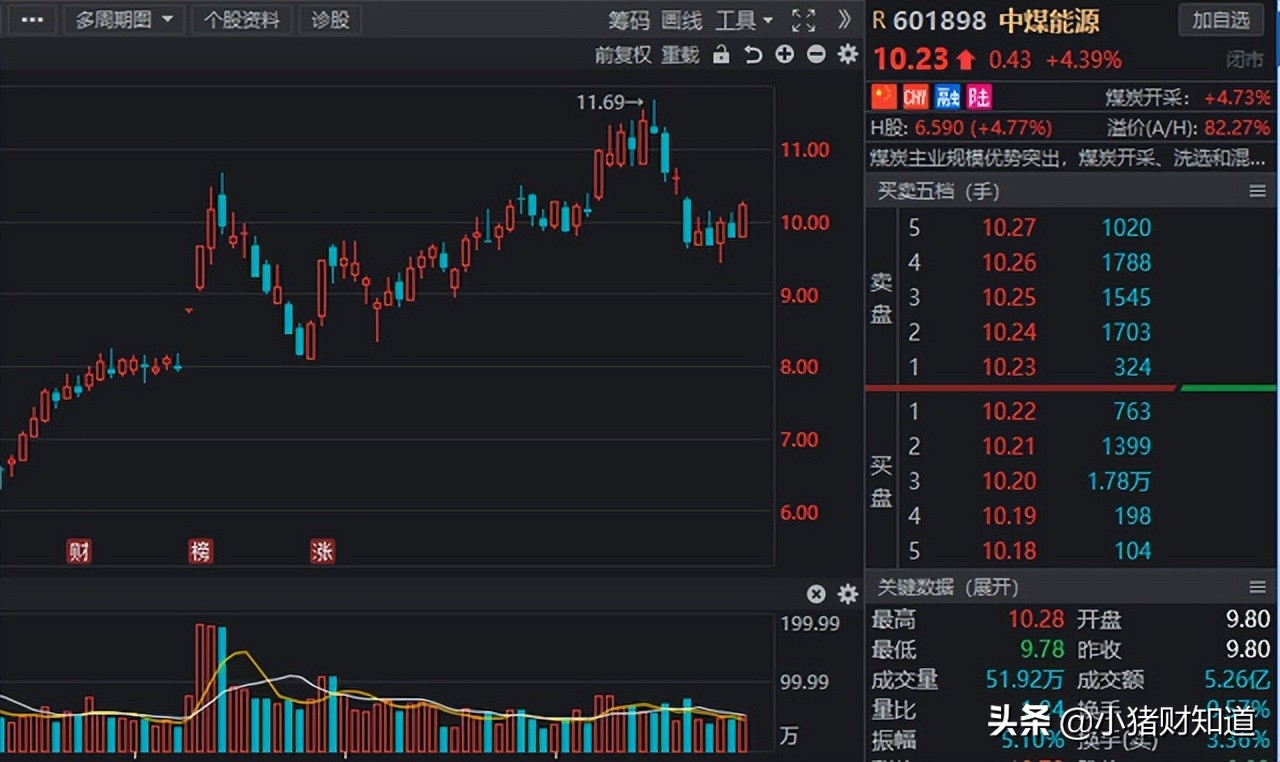Viewport: 1280px width, 762px height.
Task: Click the 诊股 stock diagnosis button
Action: point(330,20)
